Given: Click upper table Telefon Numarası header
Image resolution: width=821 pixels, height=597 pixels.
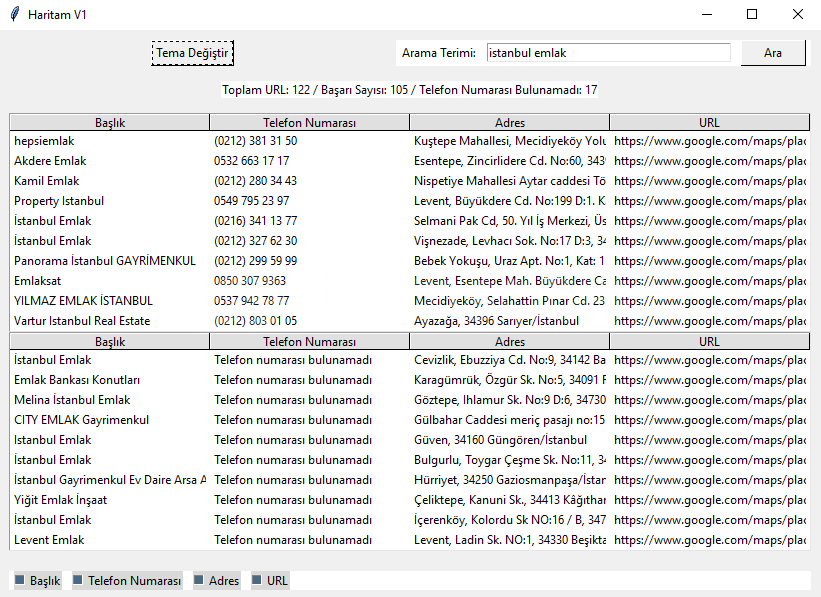Looking at the screenshot, I should (x=309, y=123).
